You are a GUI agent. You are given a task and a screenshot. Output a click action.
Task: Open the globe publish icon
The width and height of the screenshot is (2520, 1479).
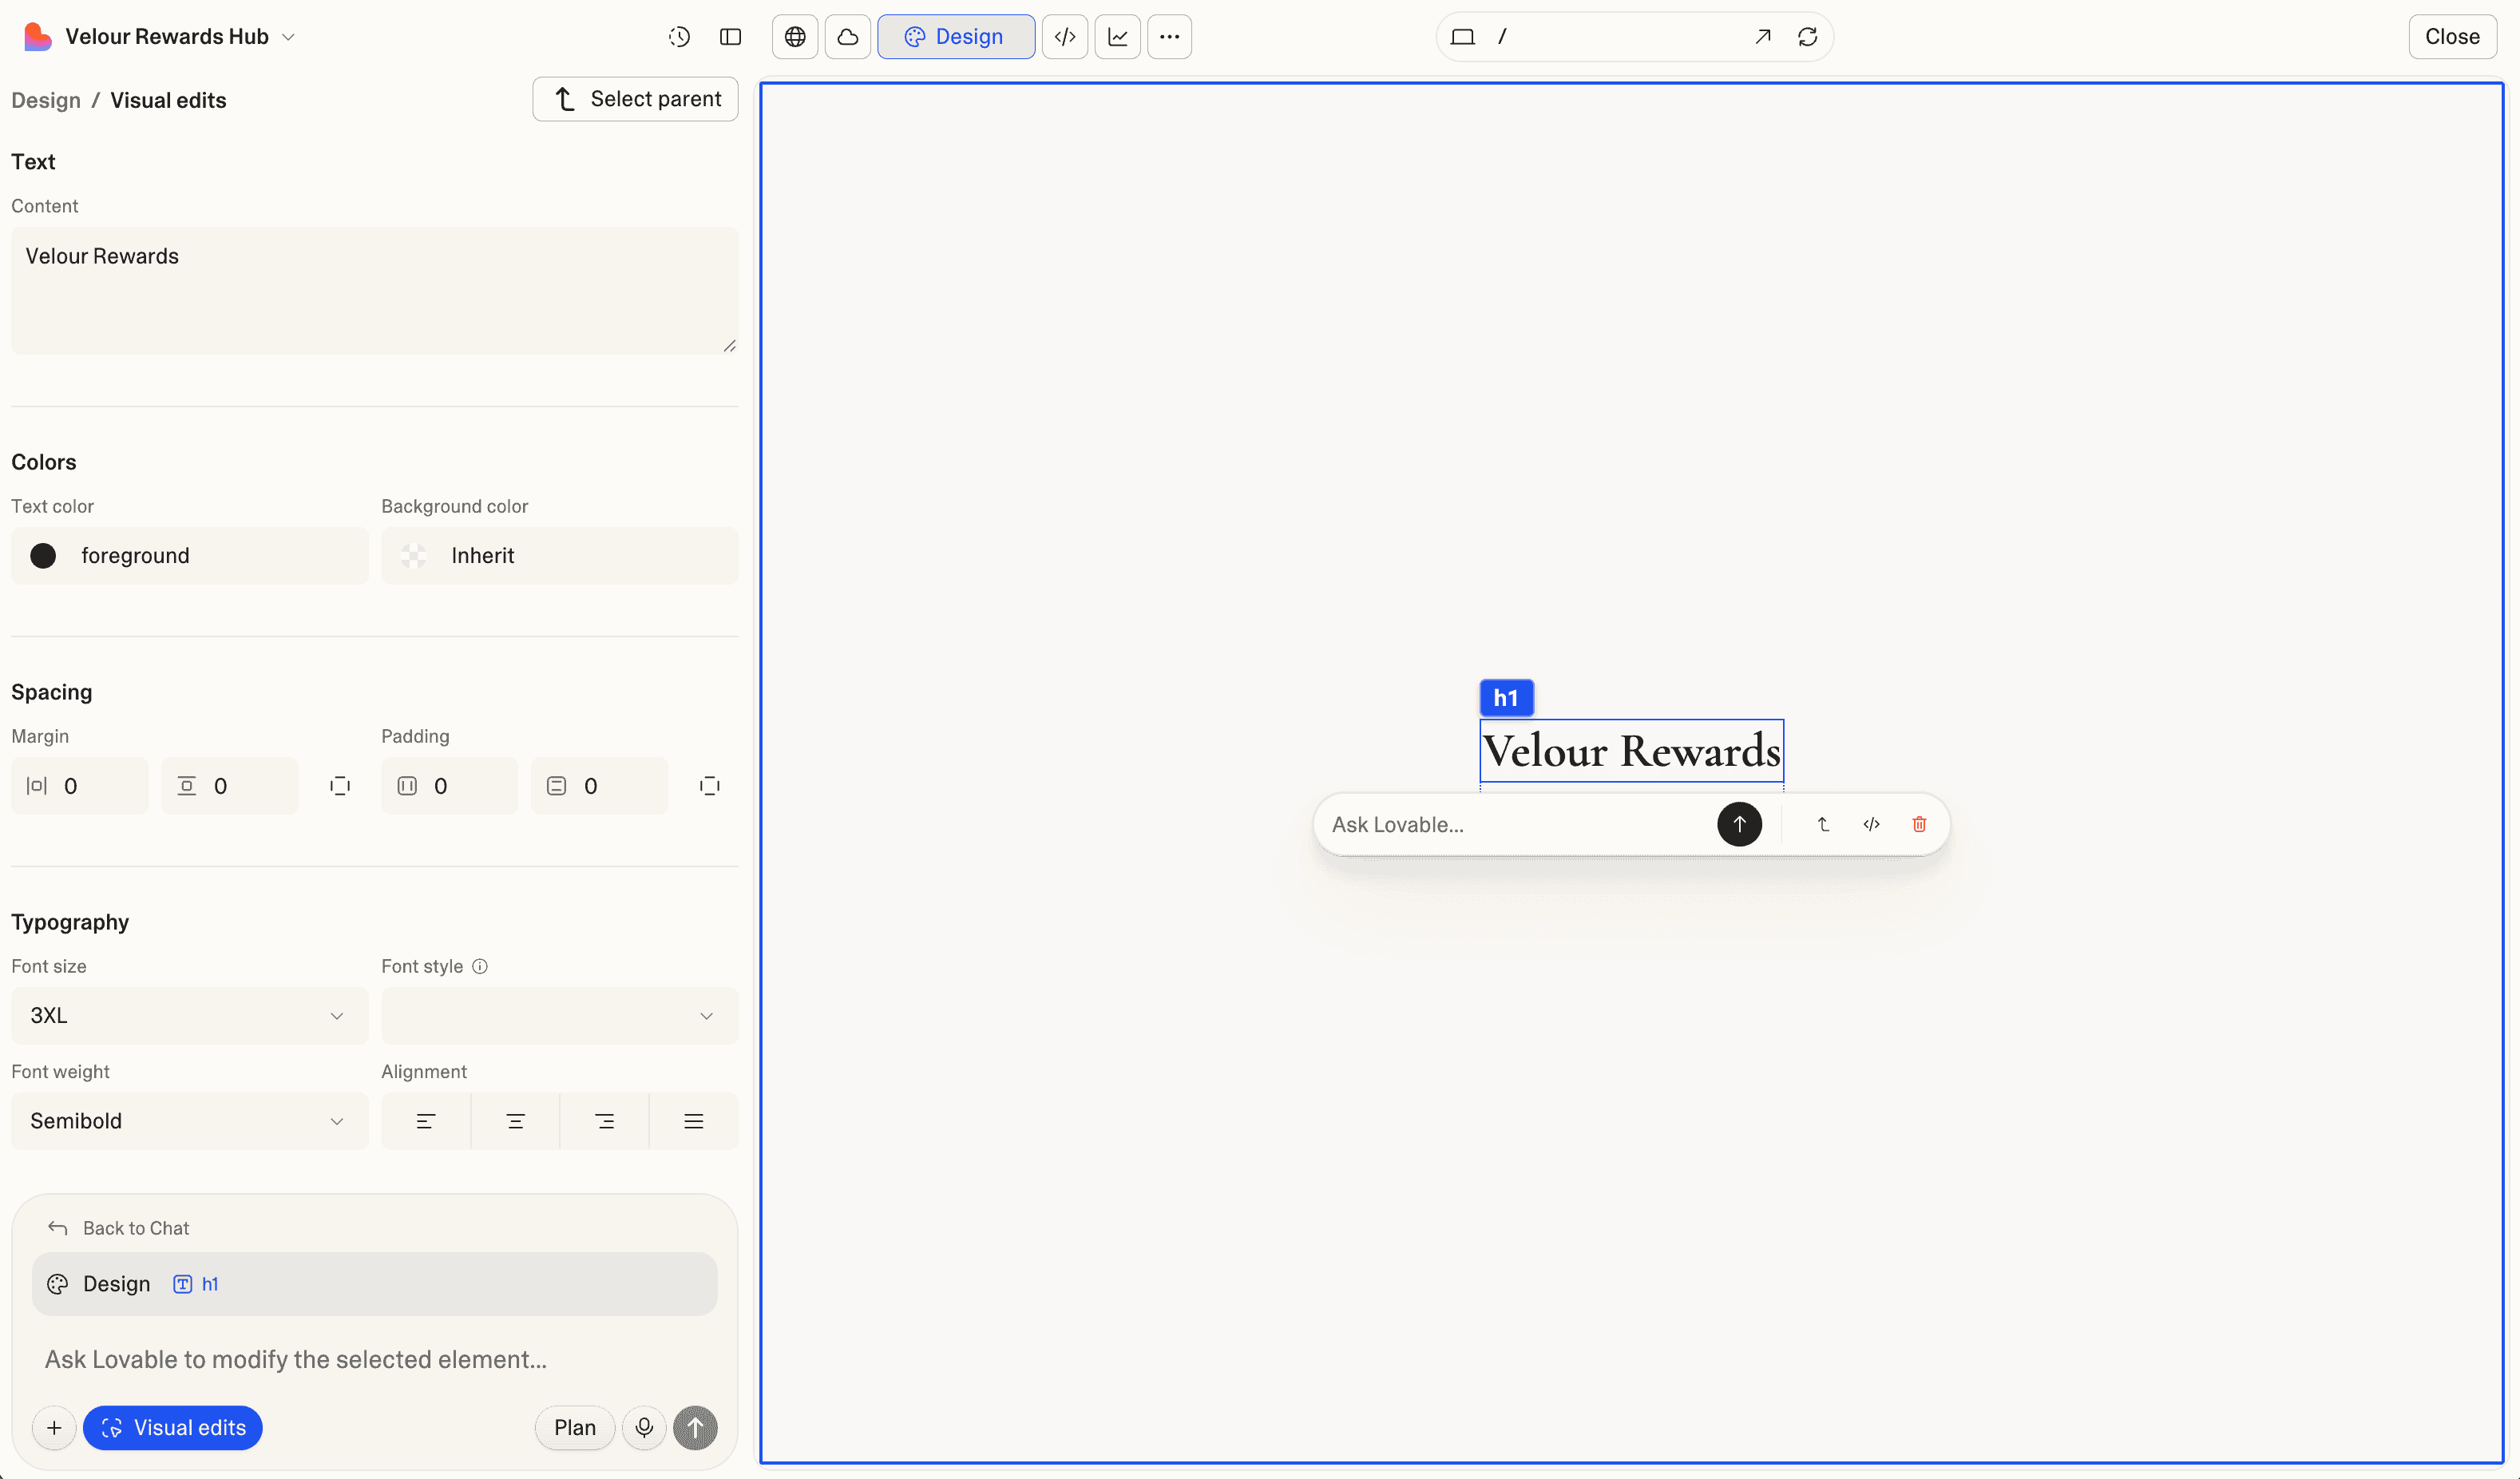794,36
